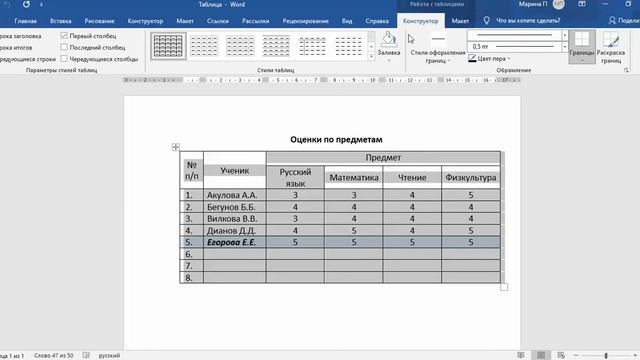Enable Последний столбец checkbox
Image resolution: width=640 pixels, height=360 pixels.
tap(64, 47)
